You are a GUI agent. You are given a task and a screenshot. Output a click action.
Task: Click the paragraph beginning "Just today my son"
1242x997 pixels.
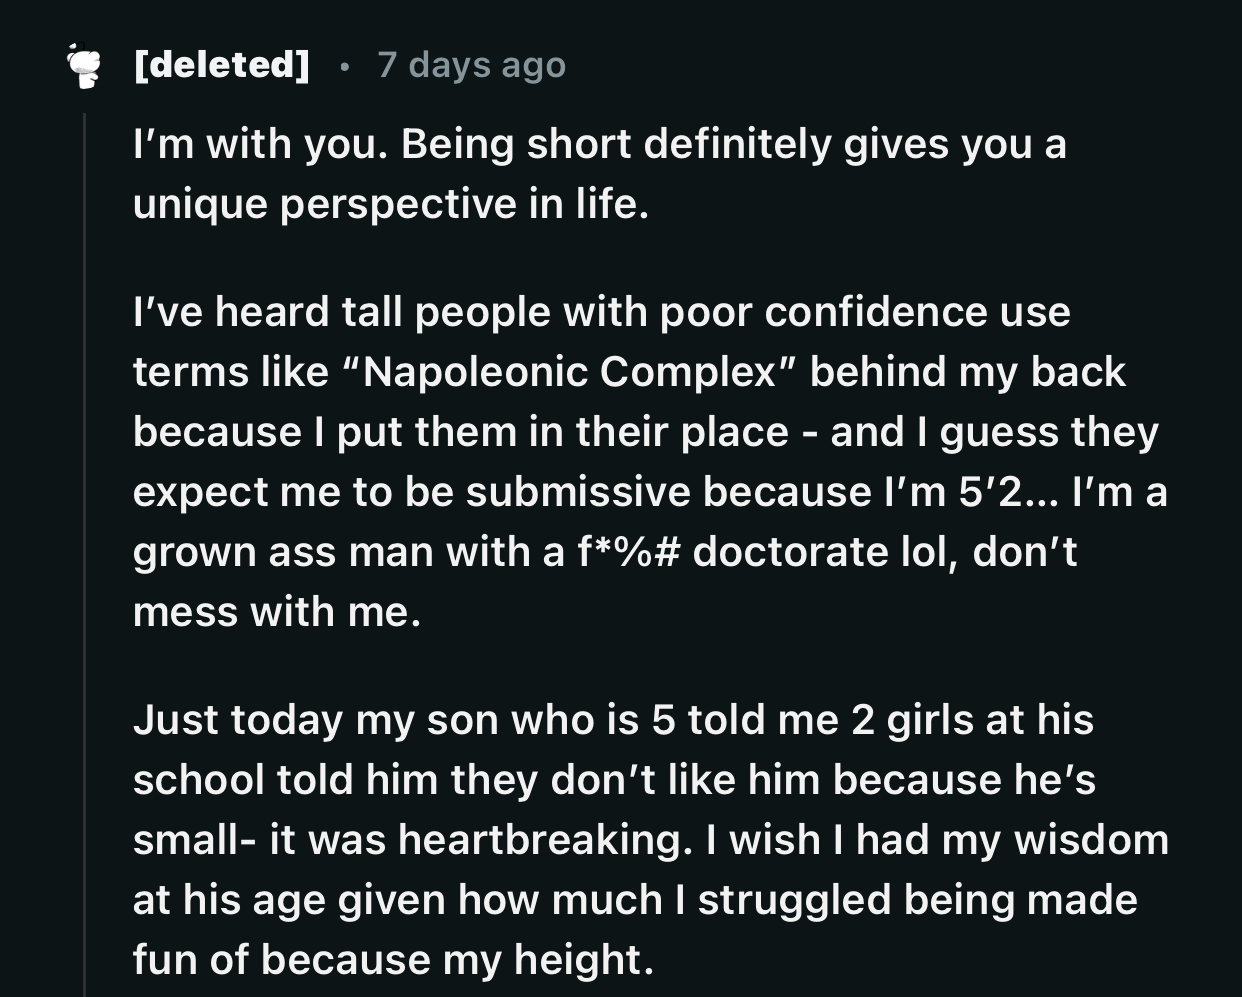tap(651, 839)
